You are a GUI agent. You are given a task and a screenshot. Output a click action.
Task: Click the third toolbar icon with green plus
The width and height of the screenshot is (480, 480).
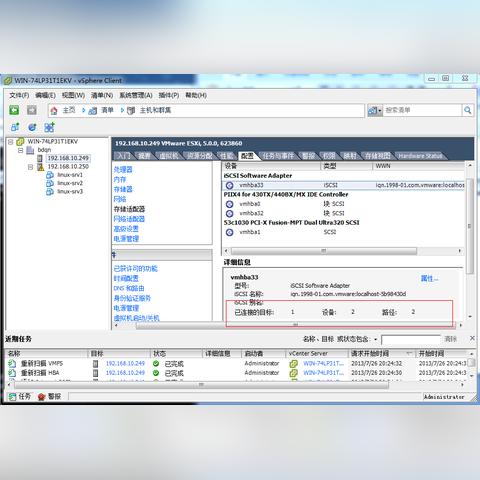(49, 127)
